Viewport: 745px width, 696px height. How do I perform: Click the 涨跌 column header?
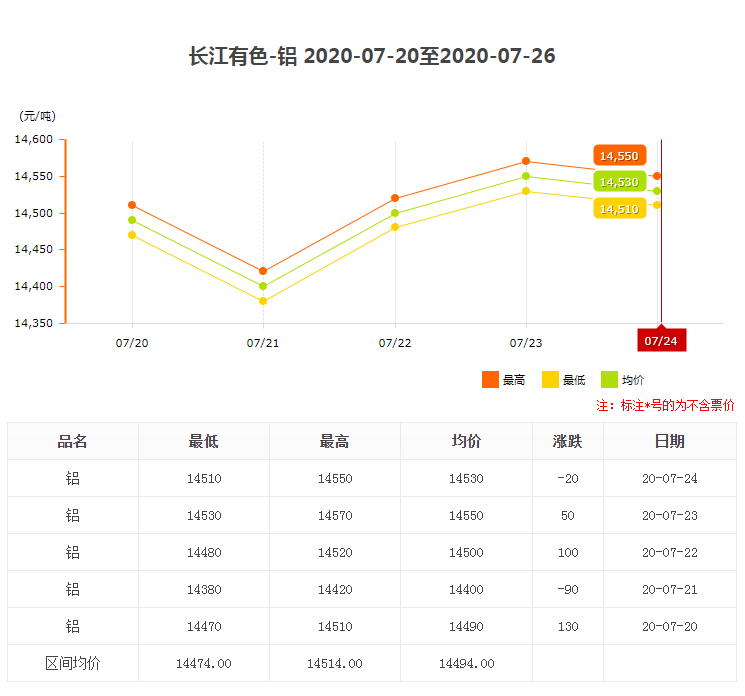coord(567,441)
